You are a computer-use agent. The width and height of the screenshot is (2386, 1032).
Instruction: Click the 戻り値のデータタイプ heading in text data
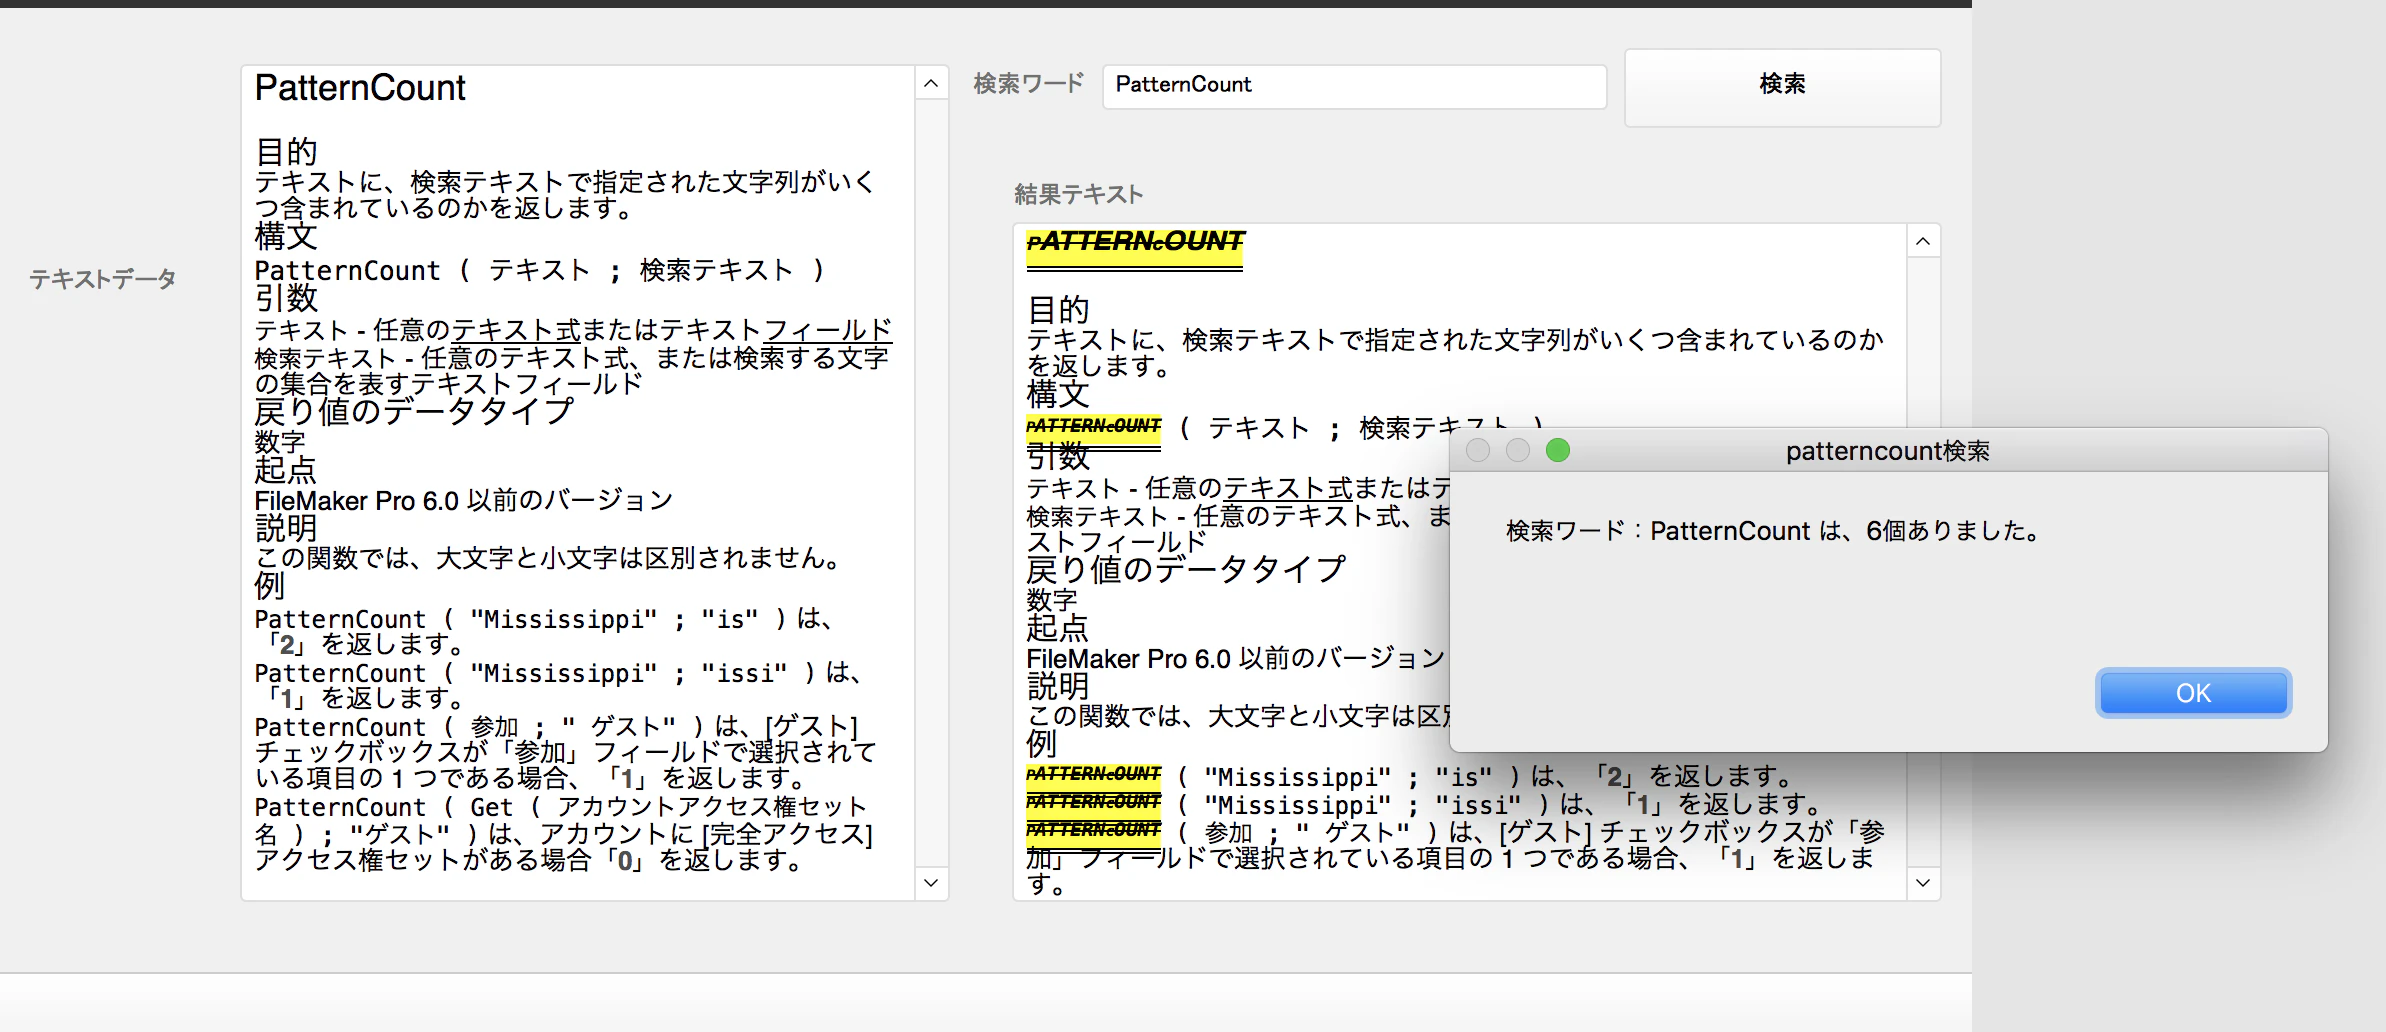(x=414, y=411)
